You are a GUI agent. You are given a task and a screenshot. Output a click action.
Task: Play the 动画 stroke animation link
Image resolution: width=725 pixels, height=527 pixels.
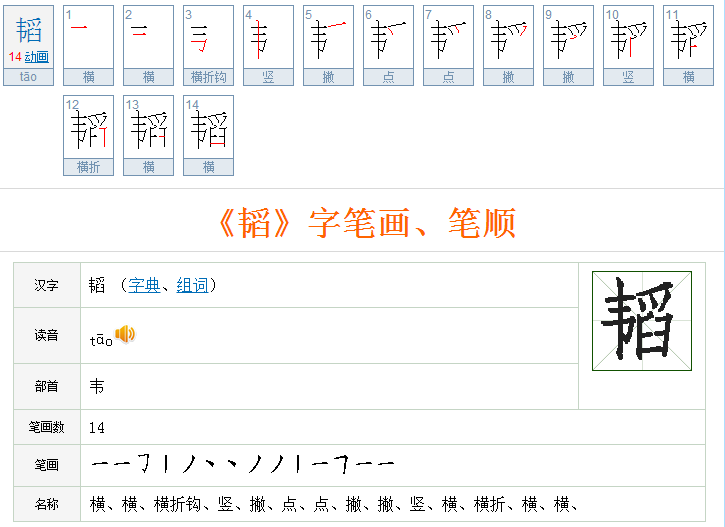coord(37,57)
